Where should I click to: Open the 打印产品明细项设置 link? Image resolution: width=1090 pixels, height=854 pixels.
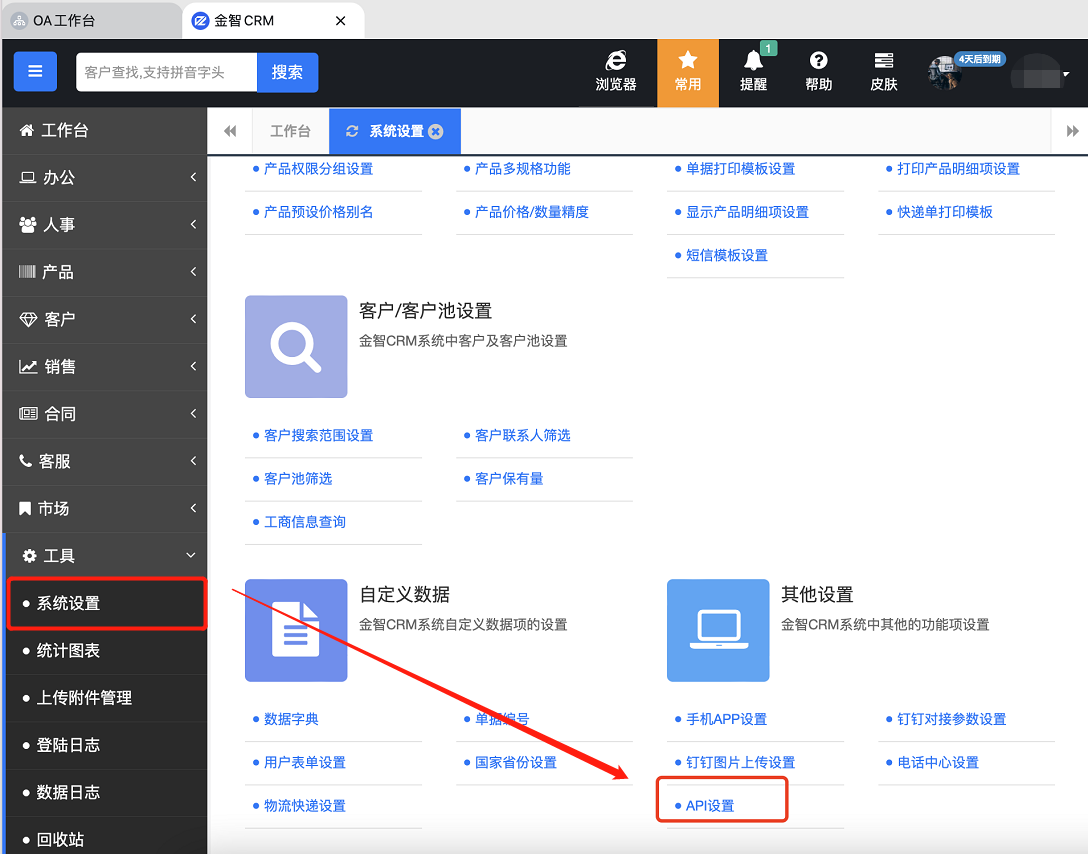[959, 168]
